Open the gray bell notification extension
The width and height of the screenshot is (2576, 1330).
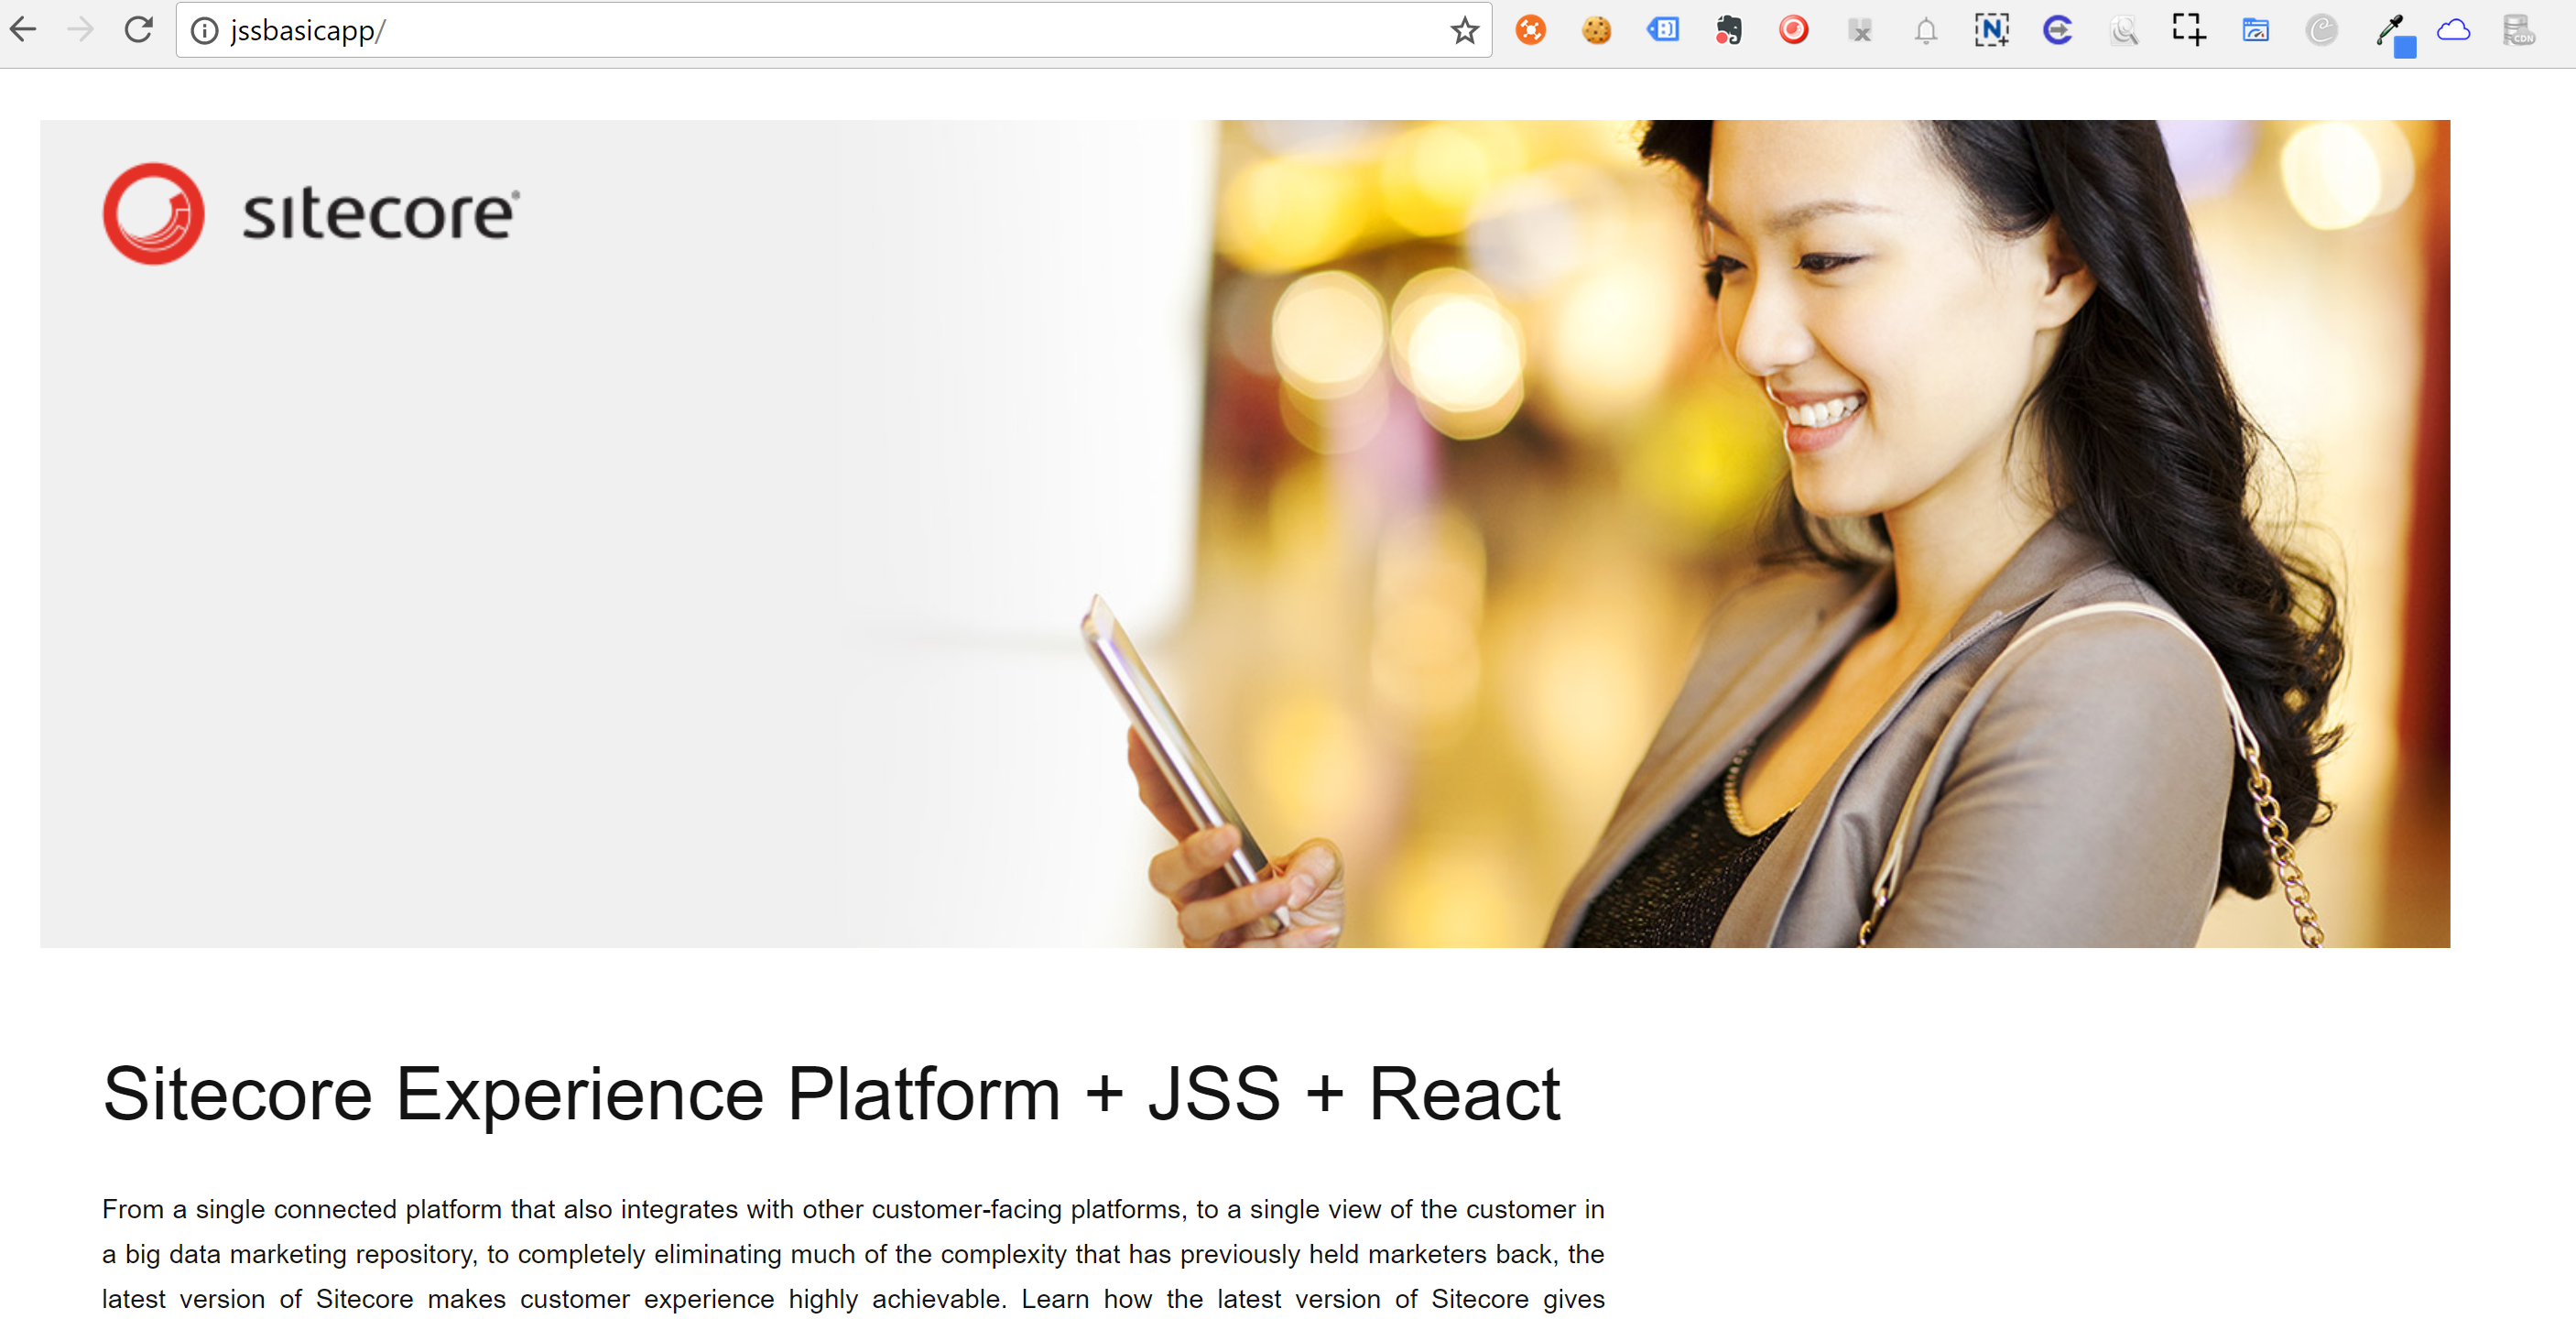1925,31
